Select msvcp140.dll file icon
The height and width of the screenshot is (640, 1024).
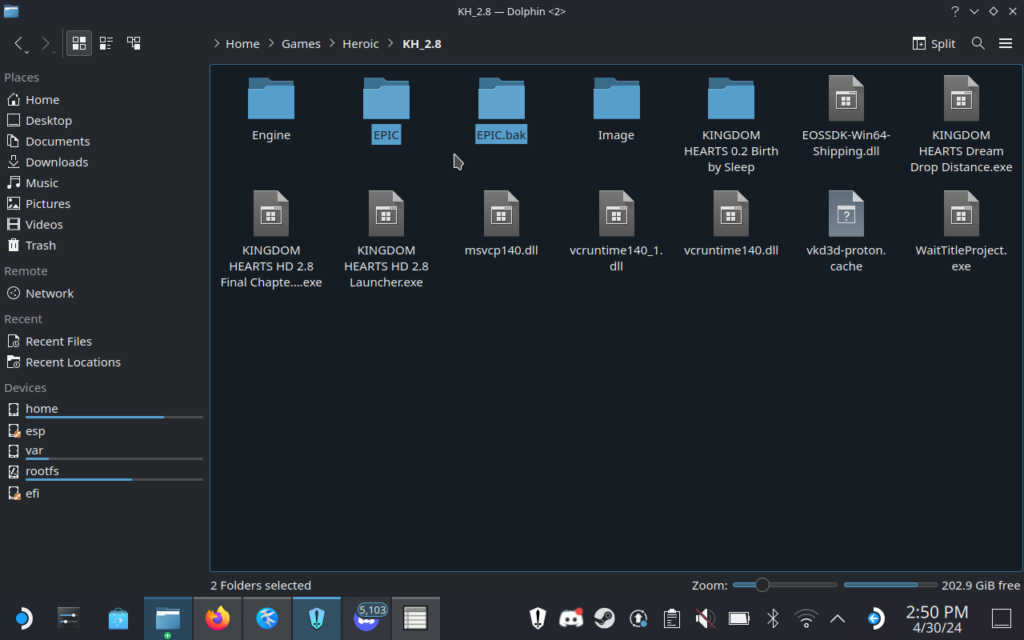tap(501, 214)
